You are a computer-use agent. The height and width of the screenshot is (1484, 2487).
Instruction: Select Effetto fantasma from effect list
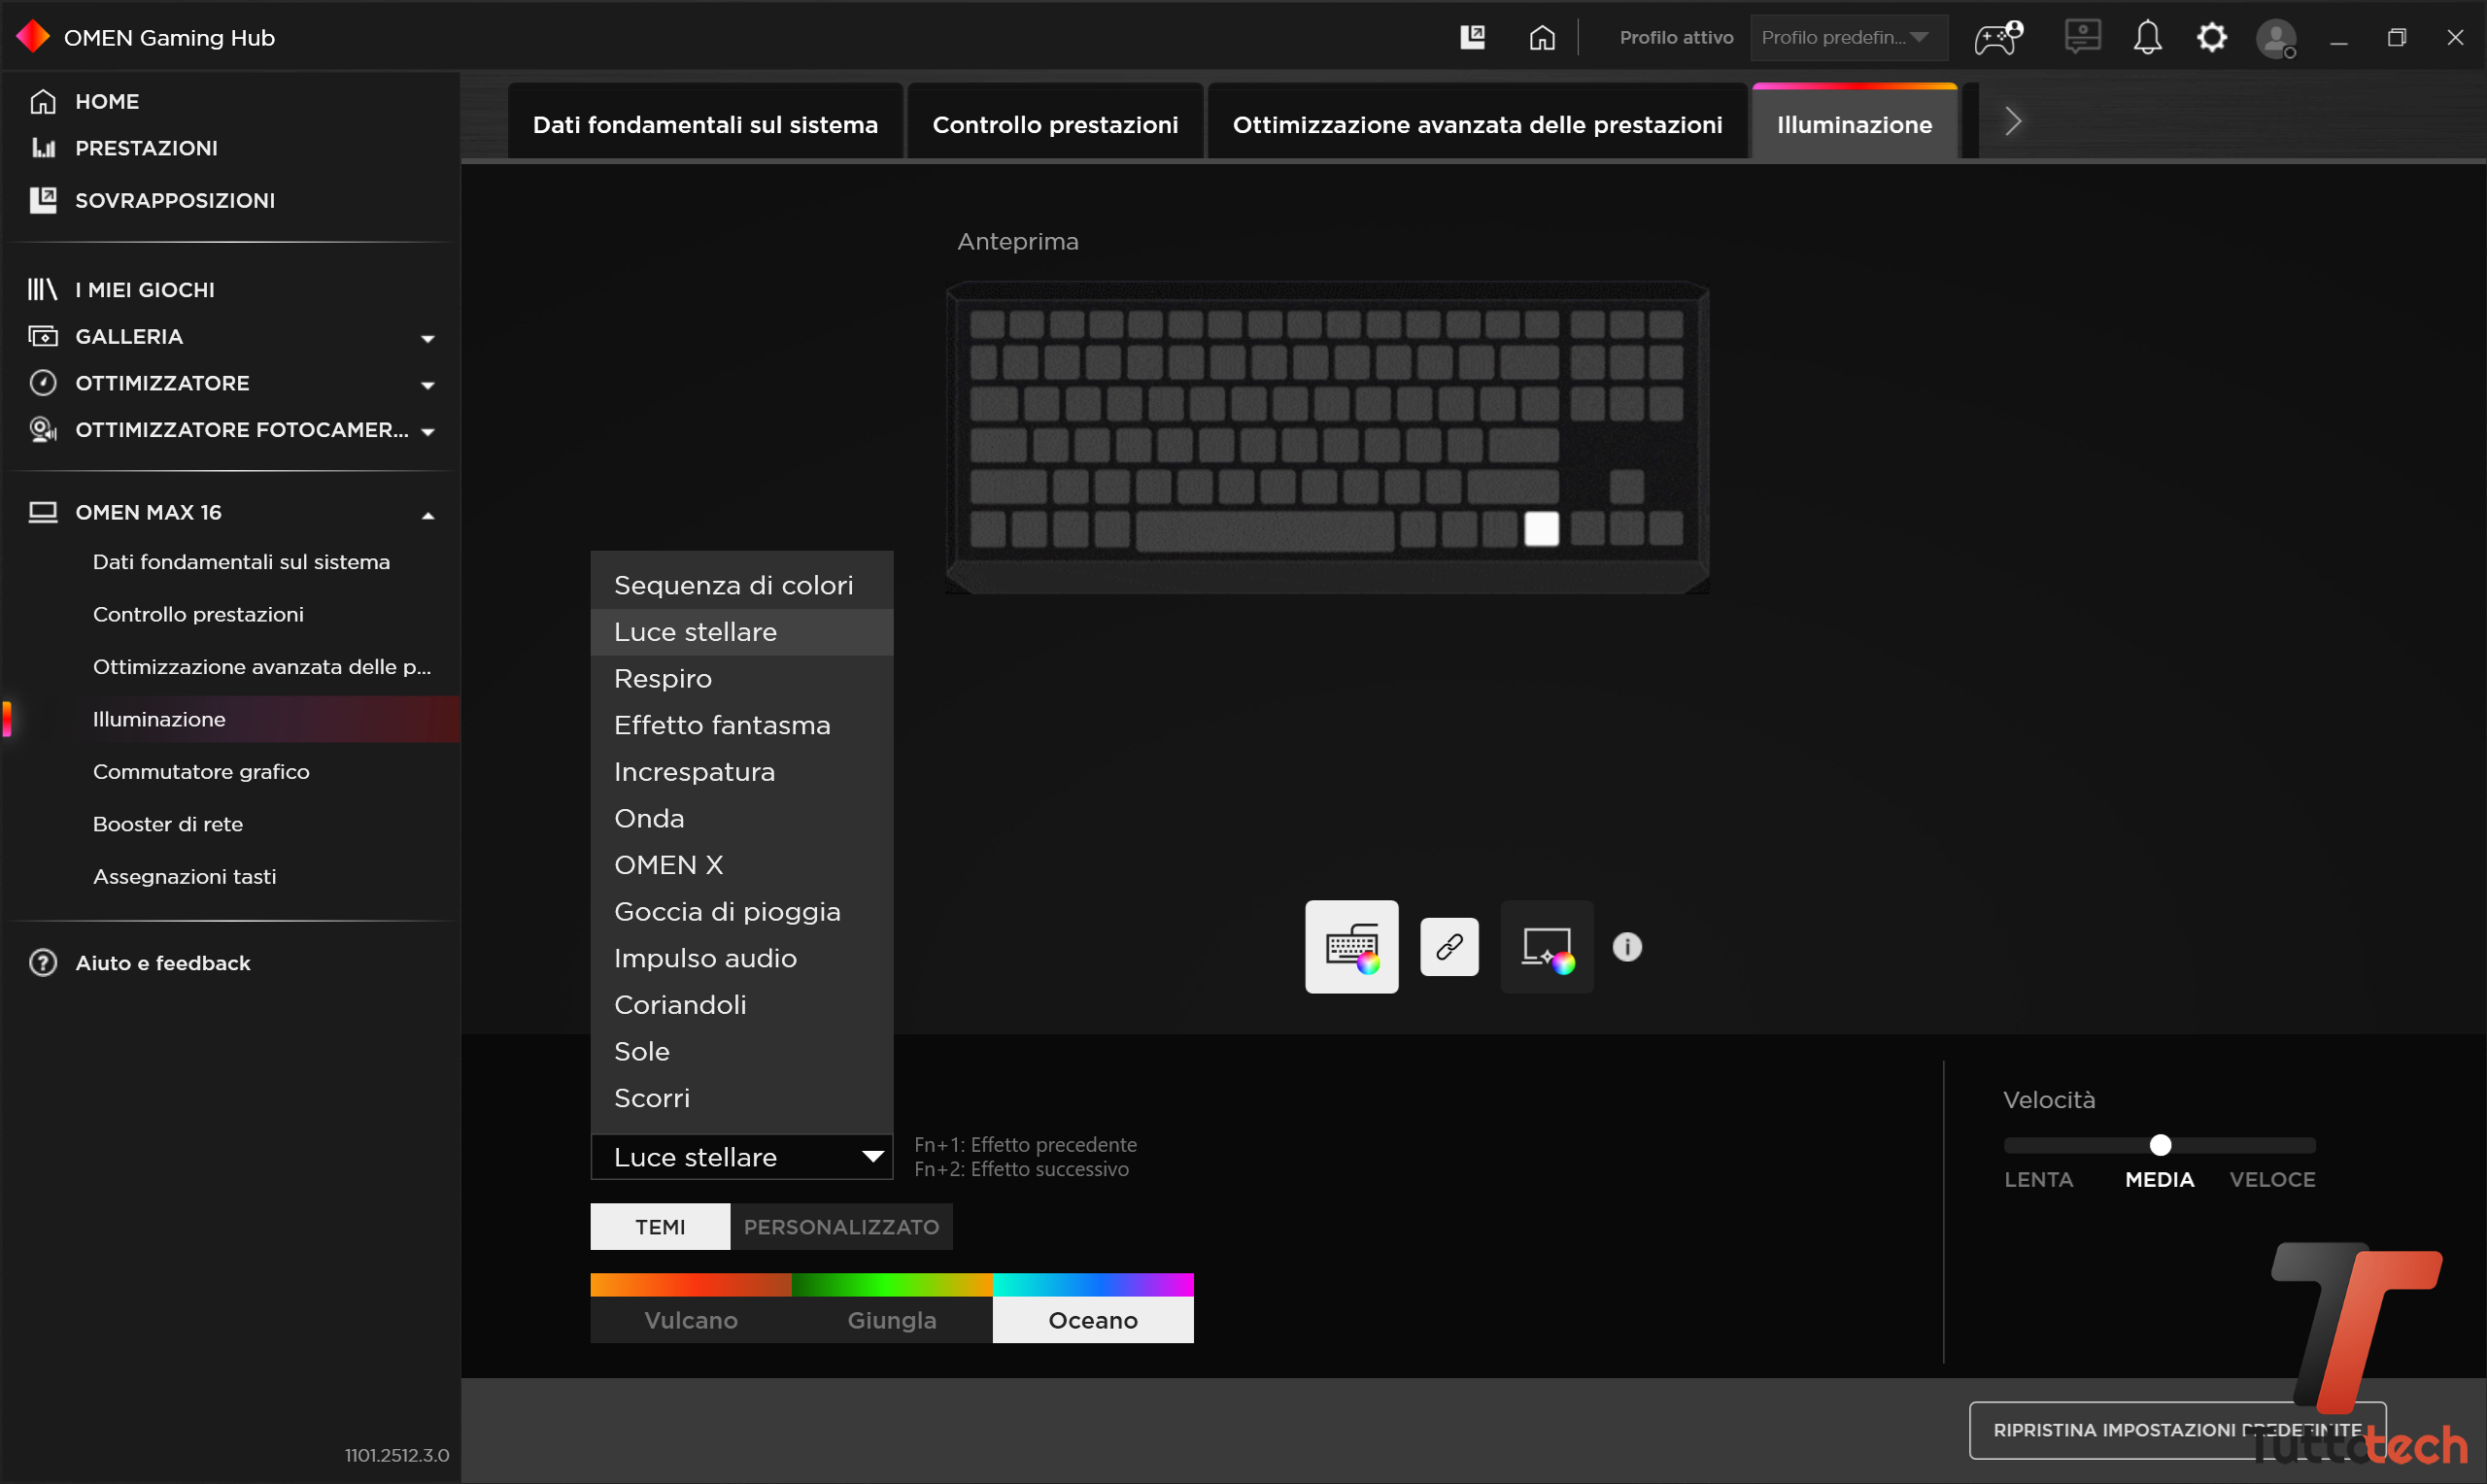[722, 725]
